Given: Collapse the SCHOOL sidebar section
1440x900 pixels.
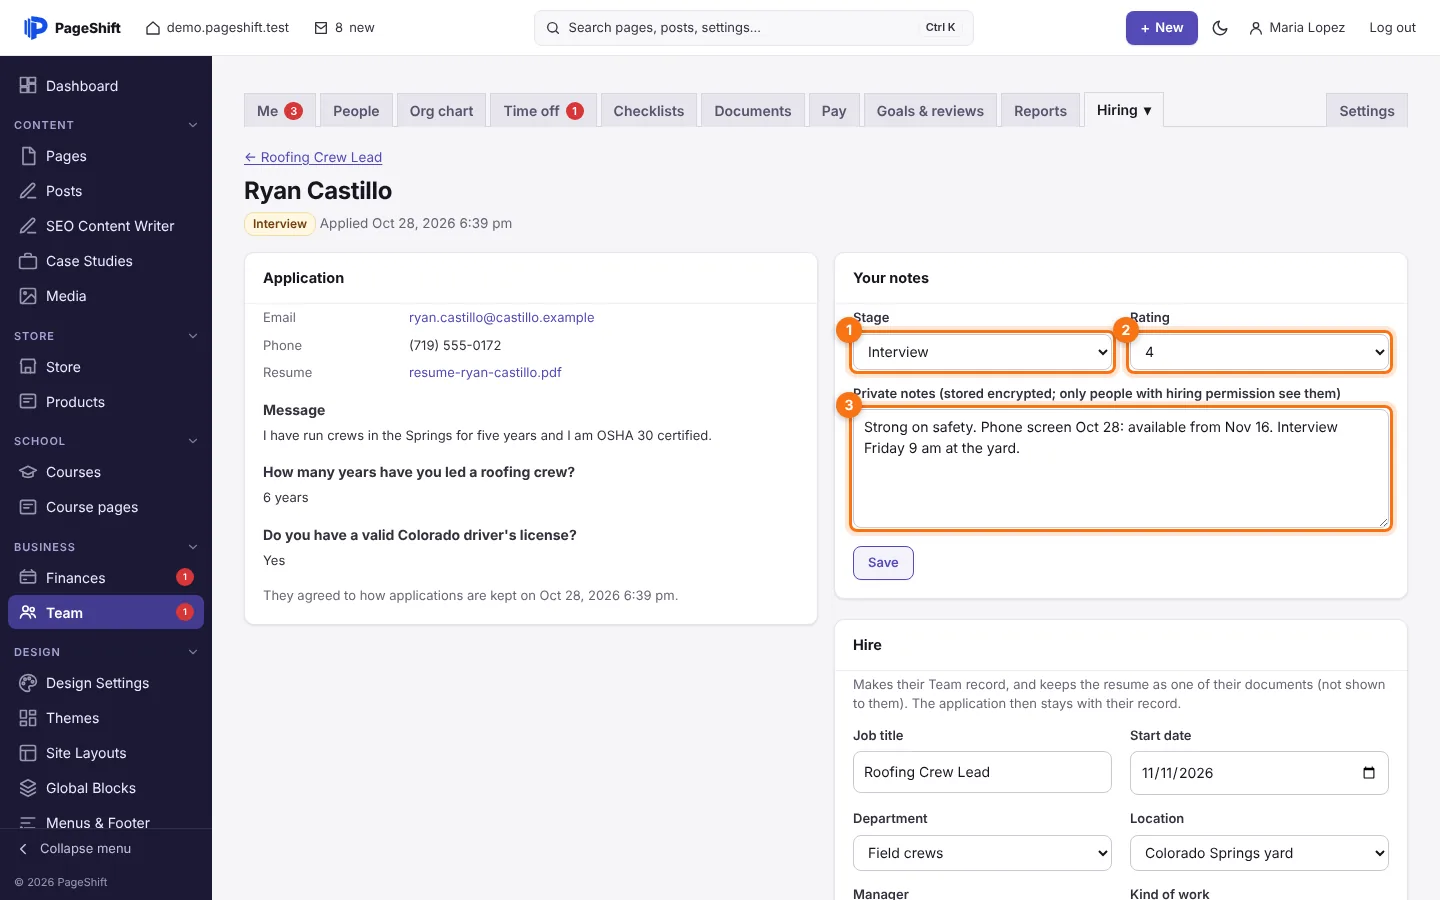Looking at the screenshot, I should (193, 441).
